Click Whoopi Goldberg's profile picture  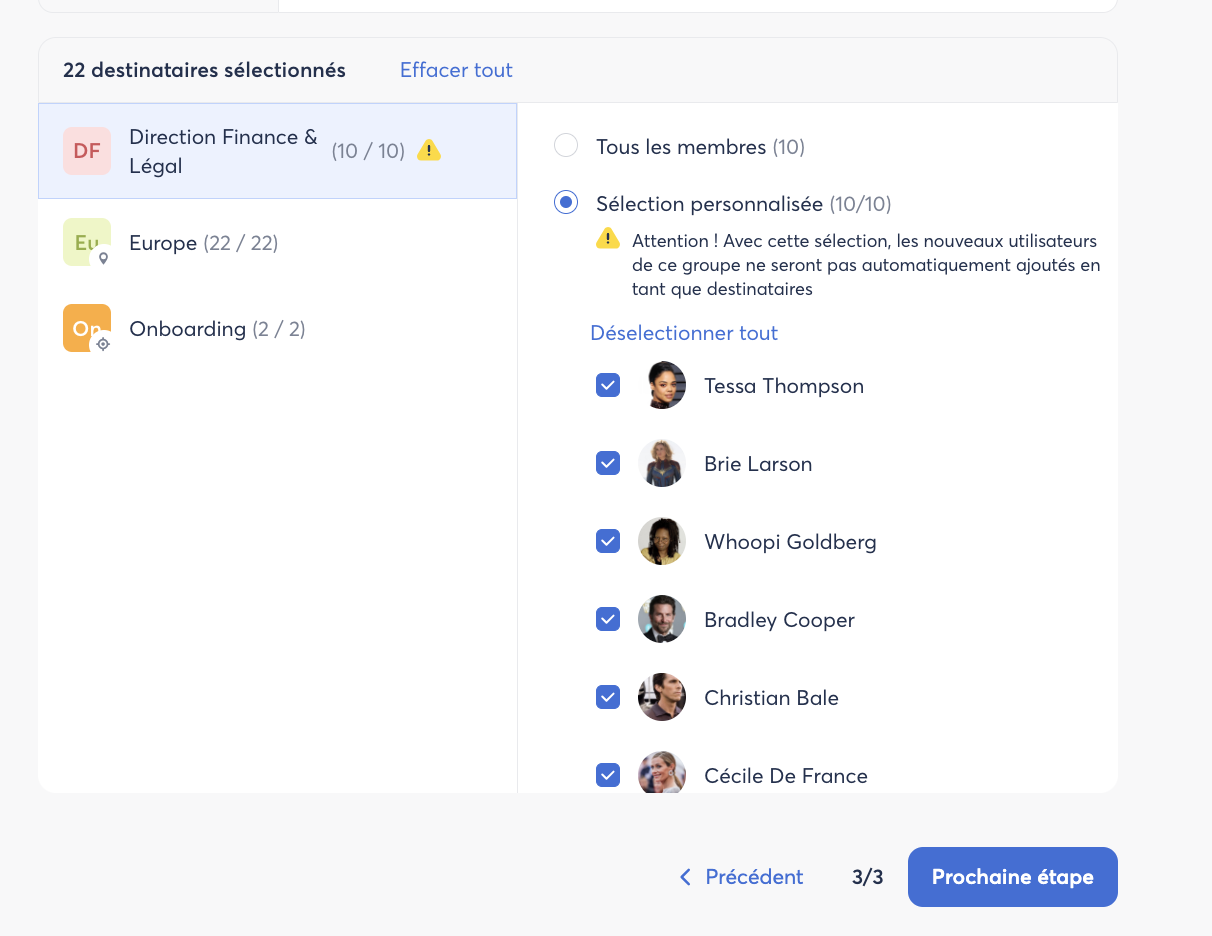(662, 542)
